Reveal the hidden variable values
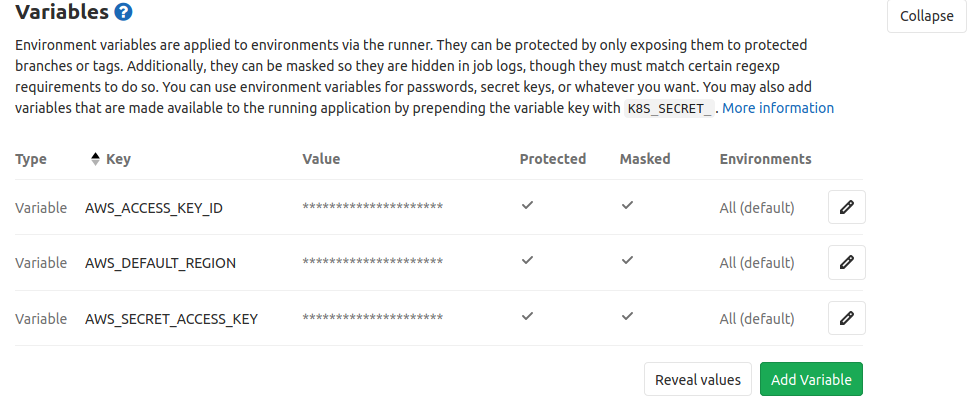Viewport: 980px width, 410px height. point(697,380)
